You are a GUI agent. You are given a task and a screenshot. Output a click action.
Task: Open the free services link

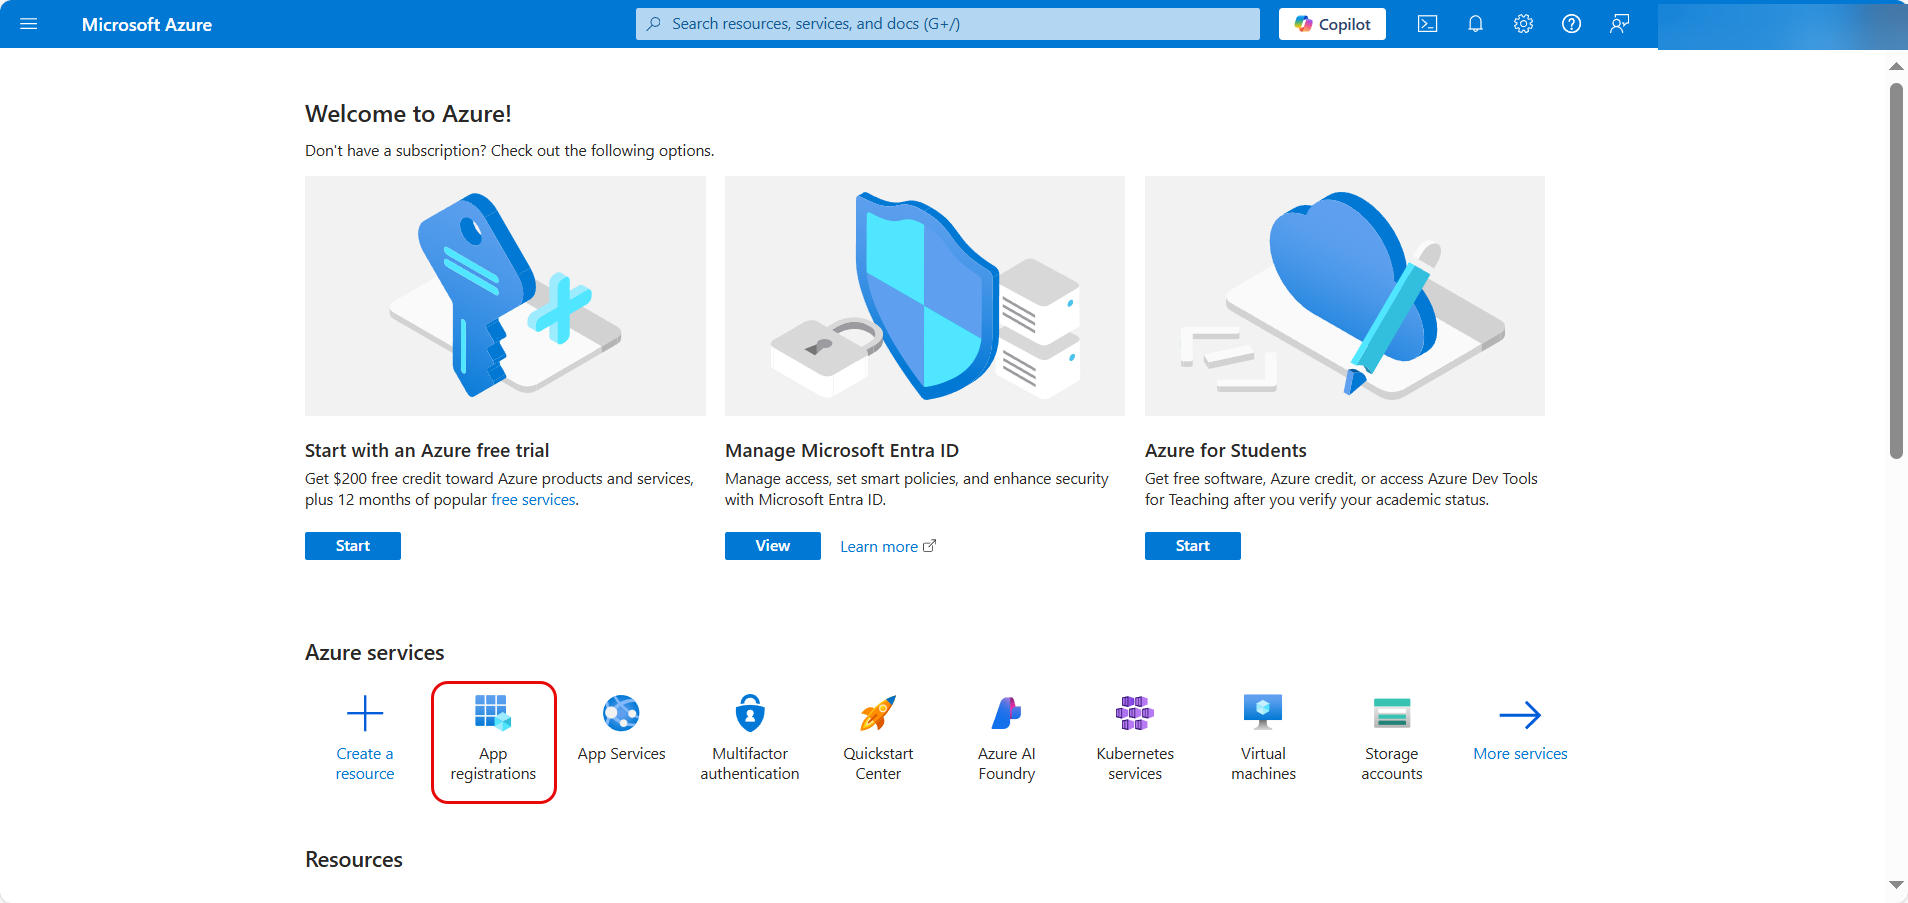coord(533,500)
